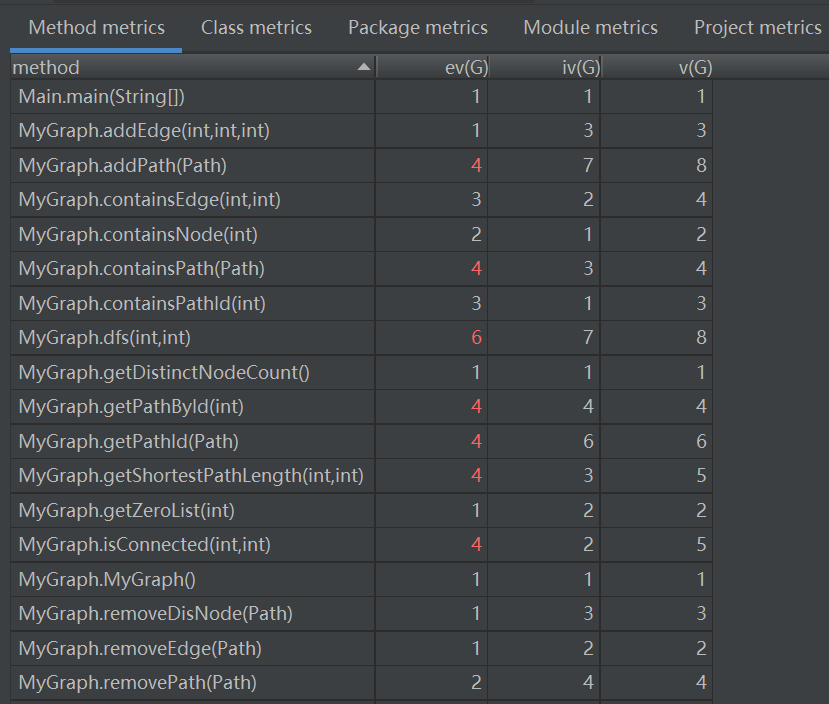Switch to the Method metrics tab
Image resolution: width=829 pixels, height=704 pixels.
(x=96, y=27)
